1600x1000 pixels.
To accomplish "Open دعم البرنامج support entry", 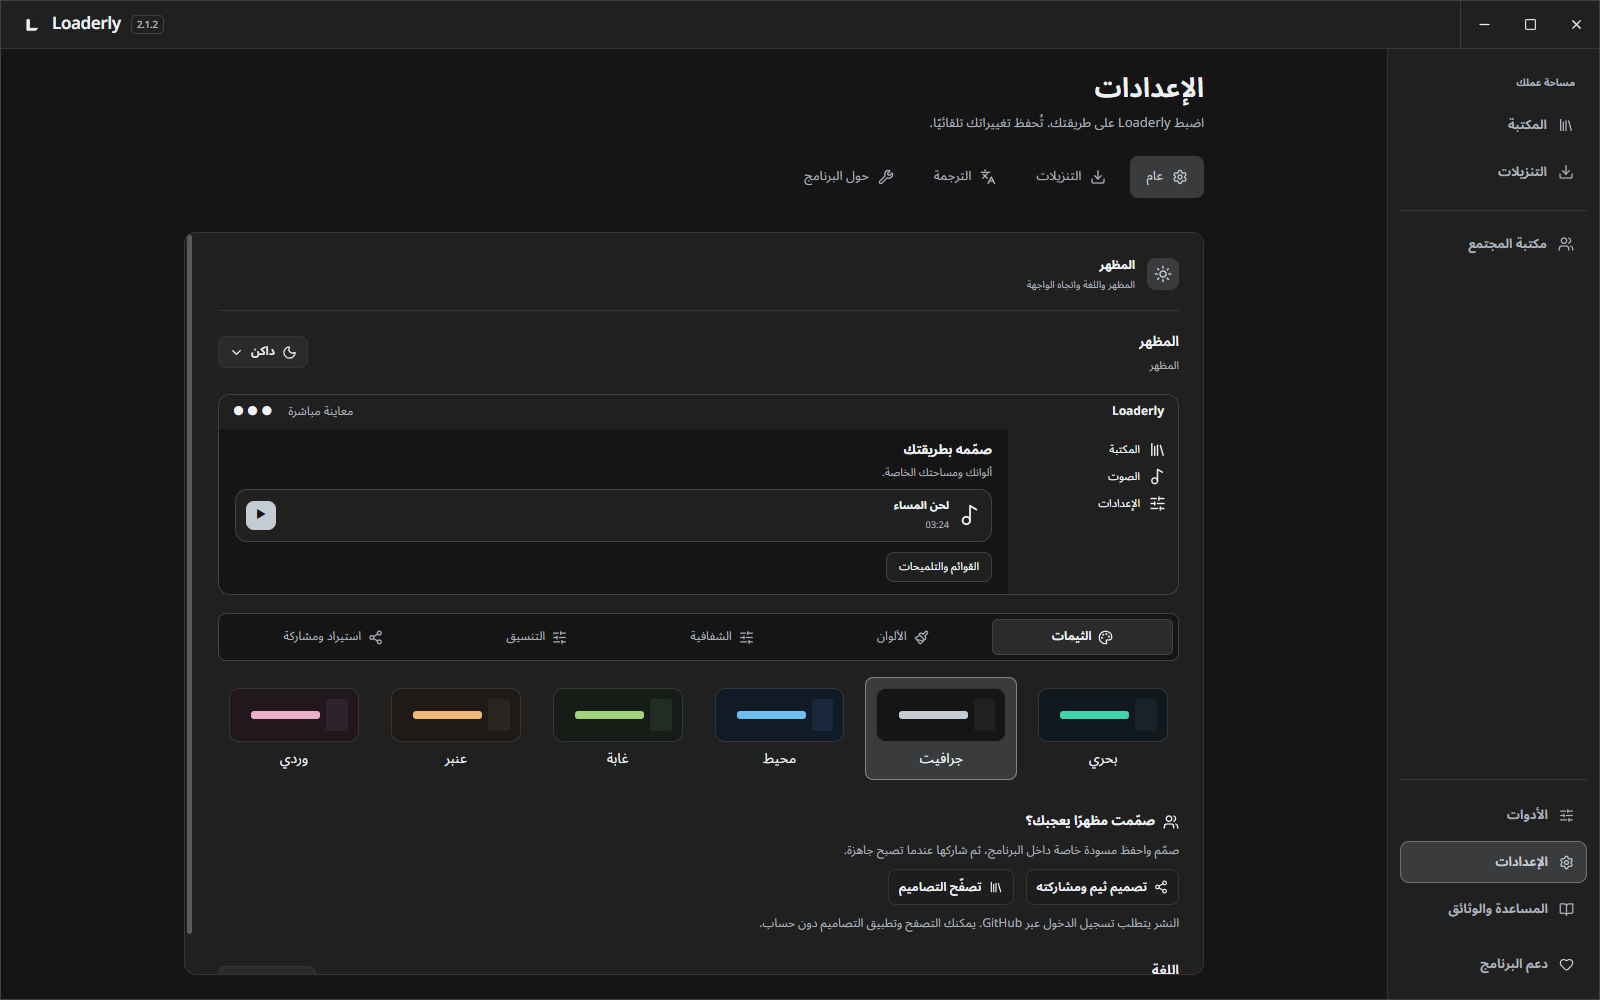I will tap(1493, 964).
